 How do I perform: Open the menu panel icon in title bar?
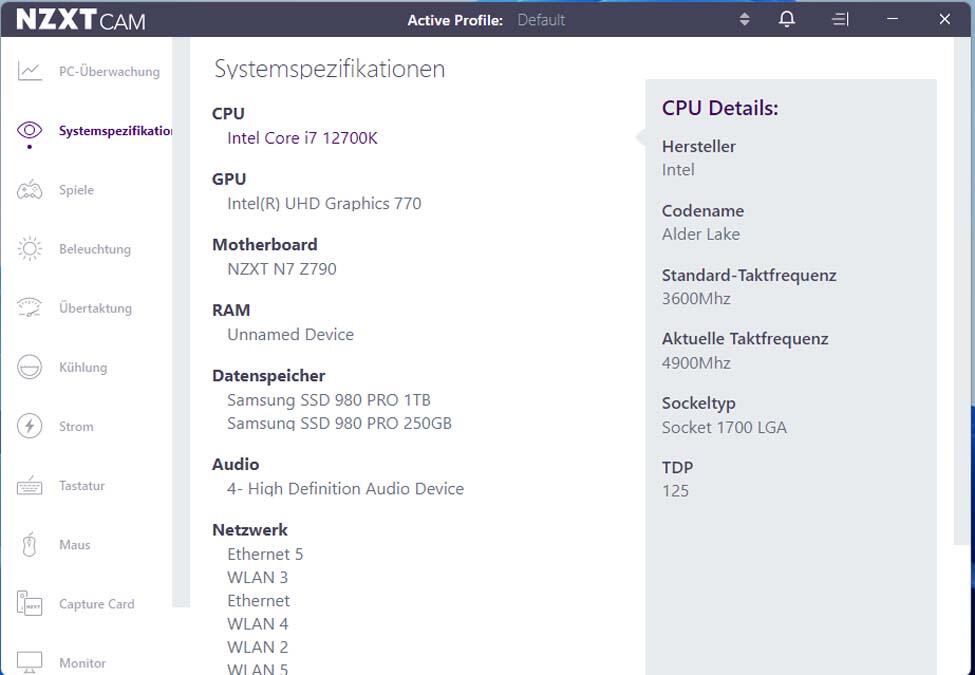(840, 19)
